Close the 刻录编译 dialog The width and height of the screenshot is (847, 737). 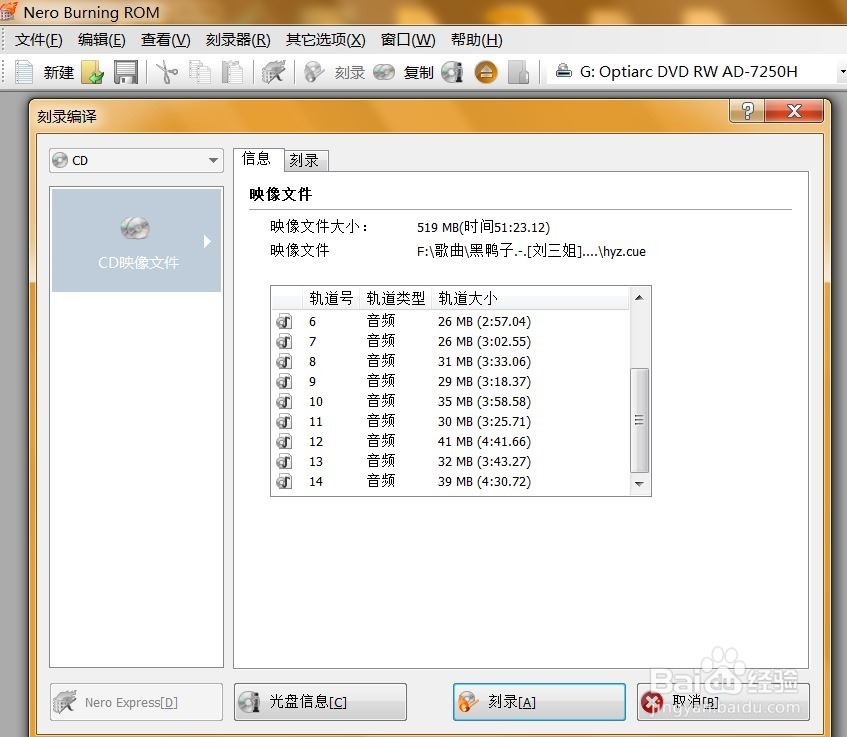[794, 111]
